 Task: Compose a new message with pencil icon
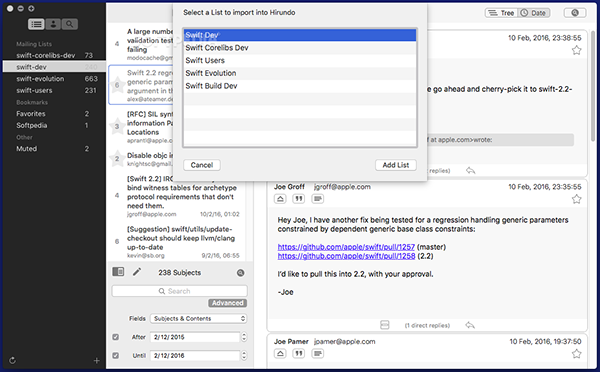[x=137, y=272]
